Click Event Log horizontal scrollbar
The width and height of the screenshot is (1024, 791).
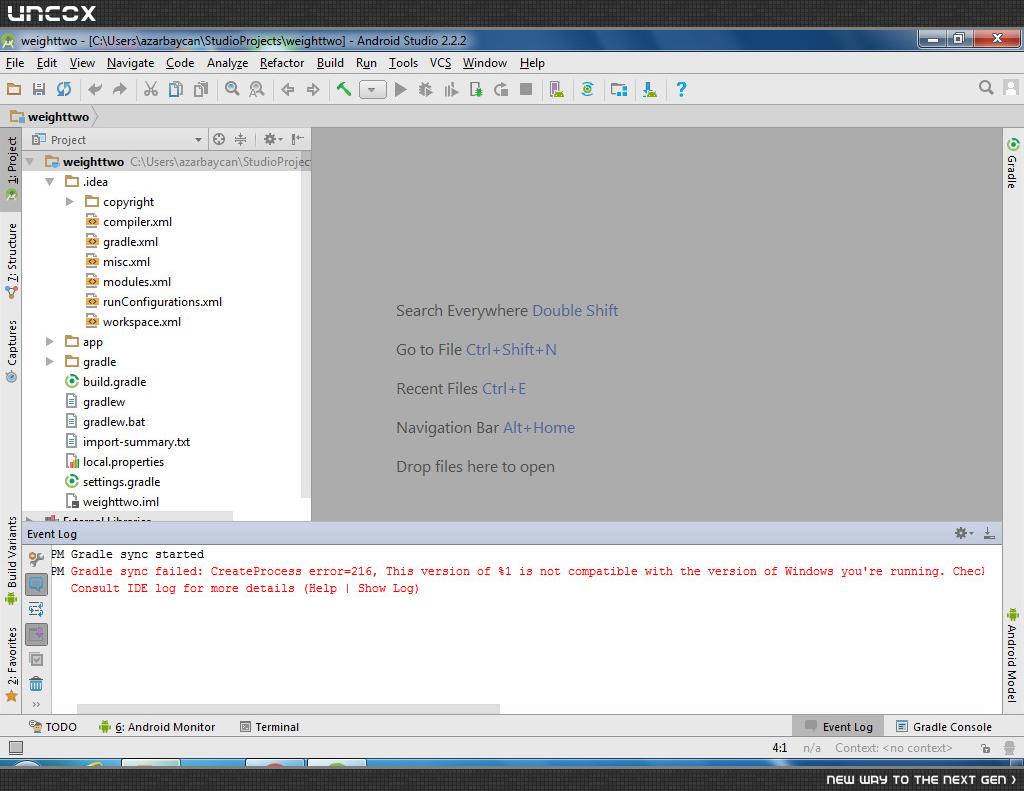coord(288,709)
